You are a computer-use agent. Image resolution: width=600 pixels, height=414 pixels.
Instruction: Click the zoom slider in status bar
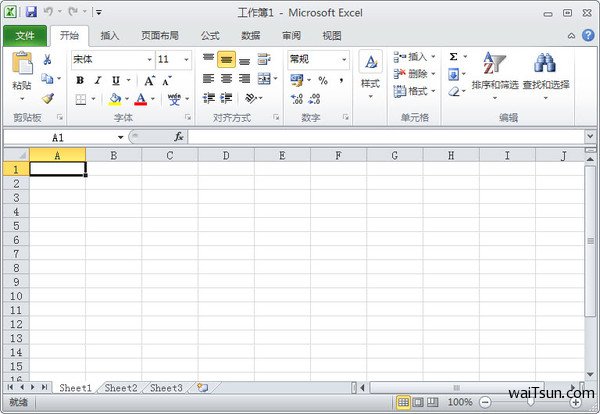528,402
